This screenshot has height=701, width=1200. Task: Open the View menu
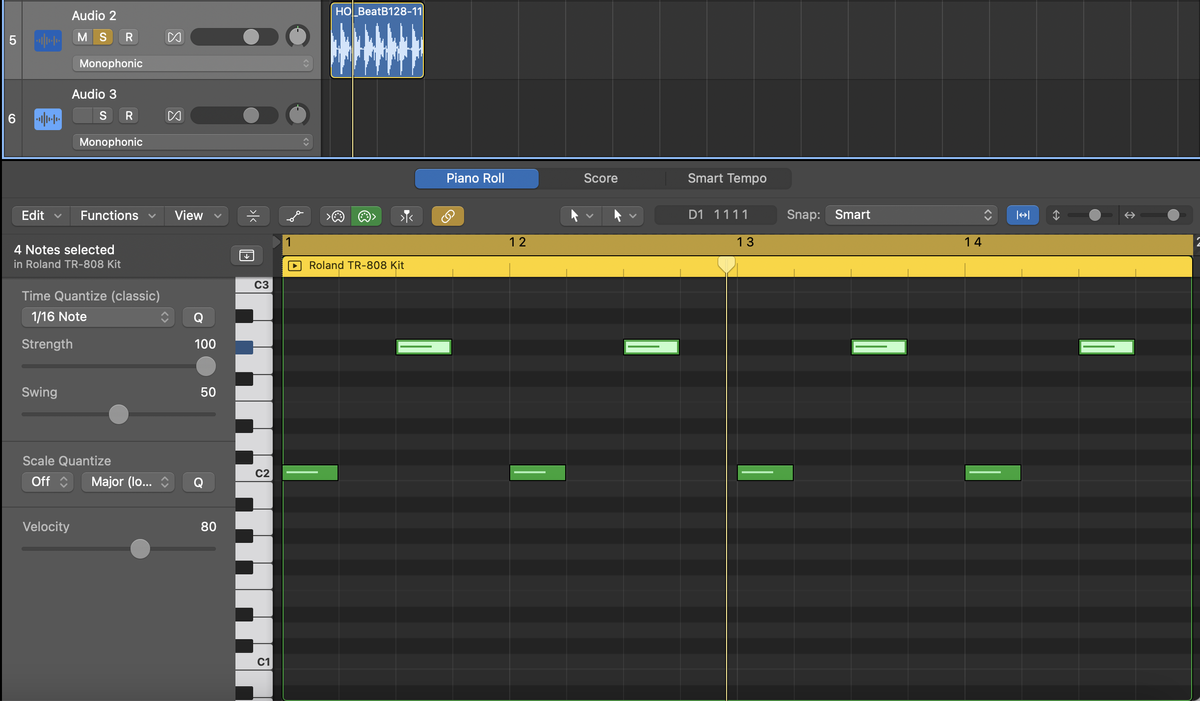tap(197, 215)
